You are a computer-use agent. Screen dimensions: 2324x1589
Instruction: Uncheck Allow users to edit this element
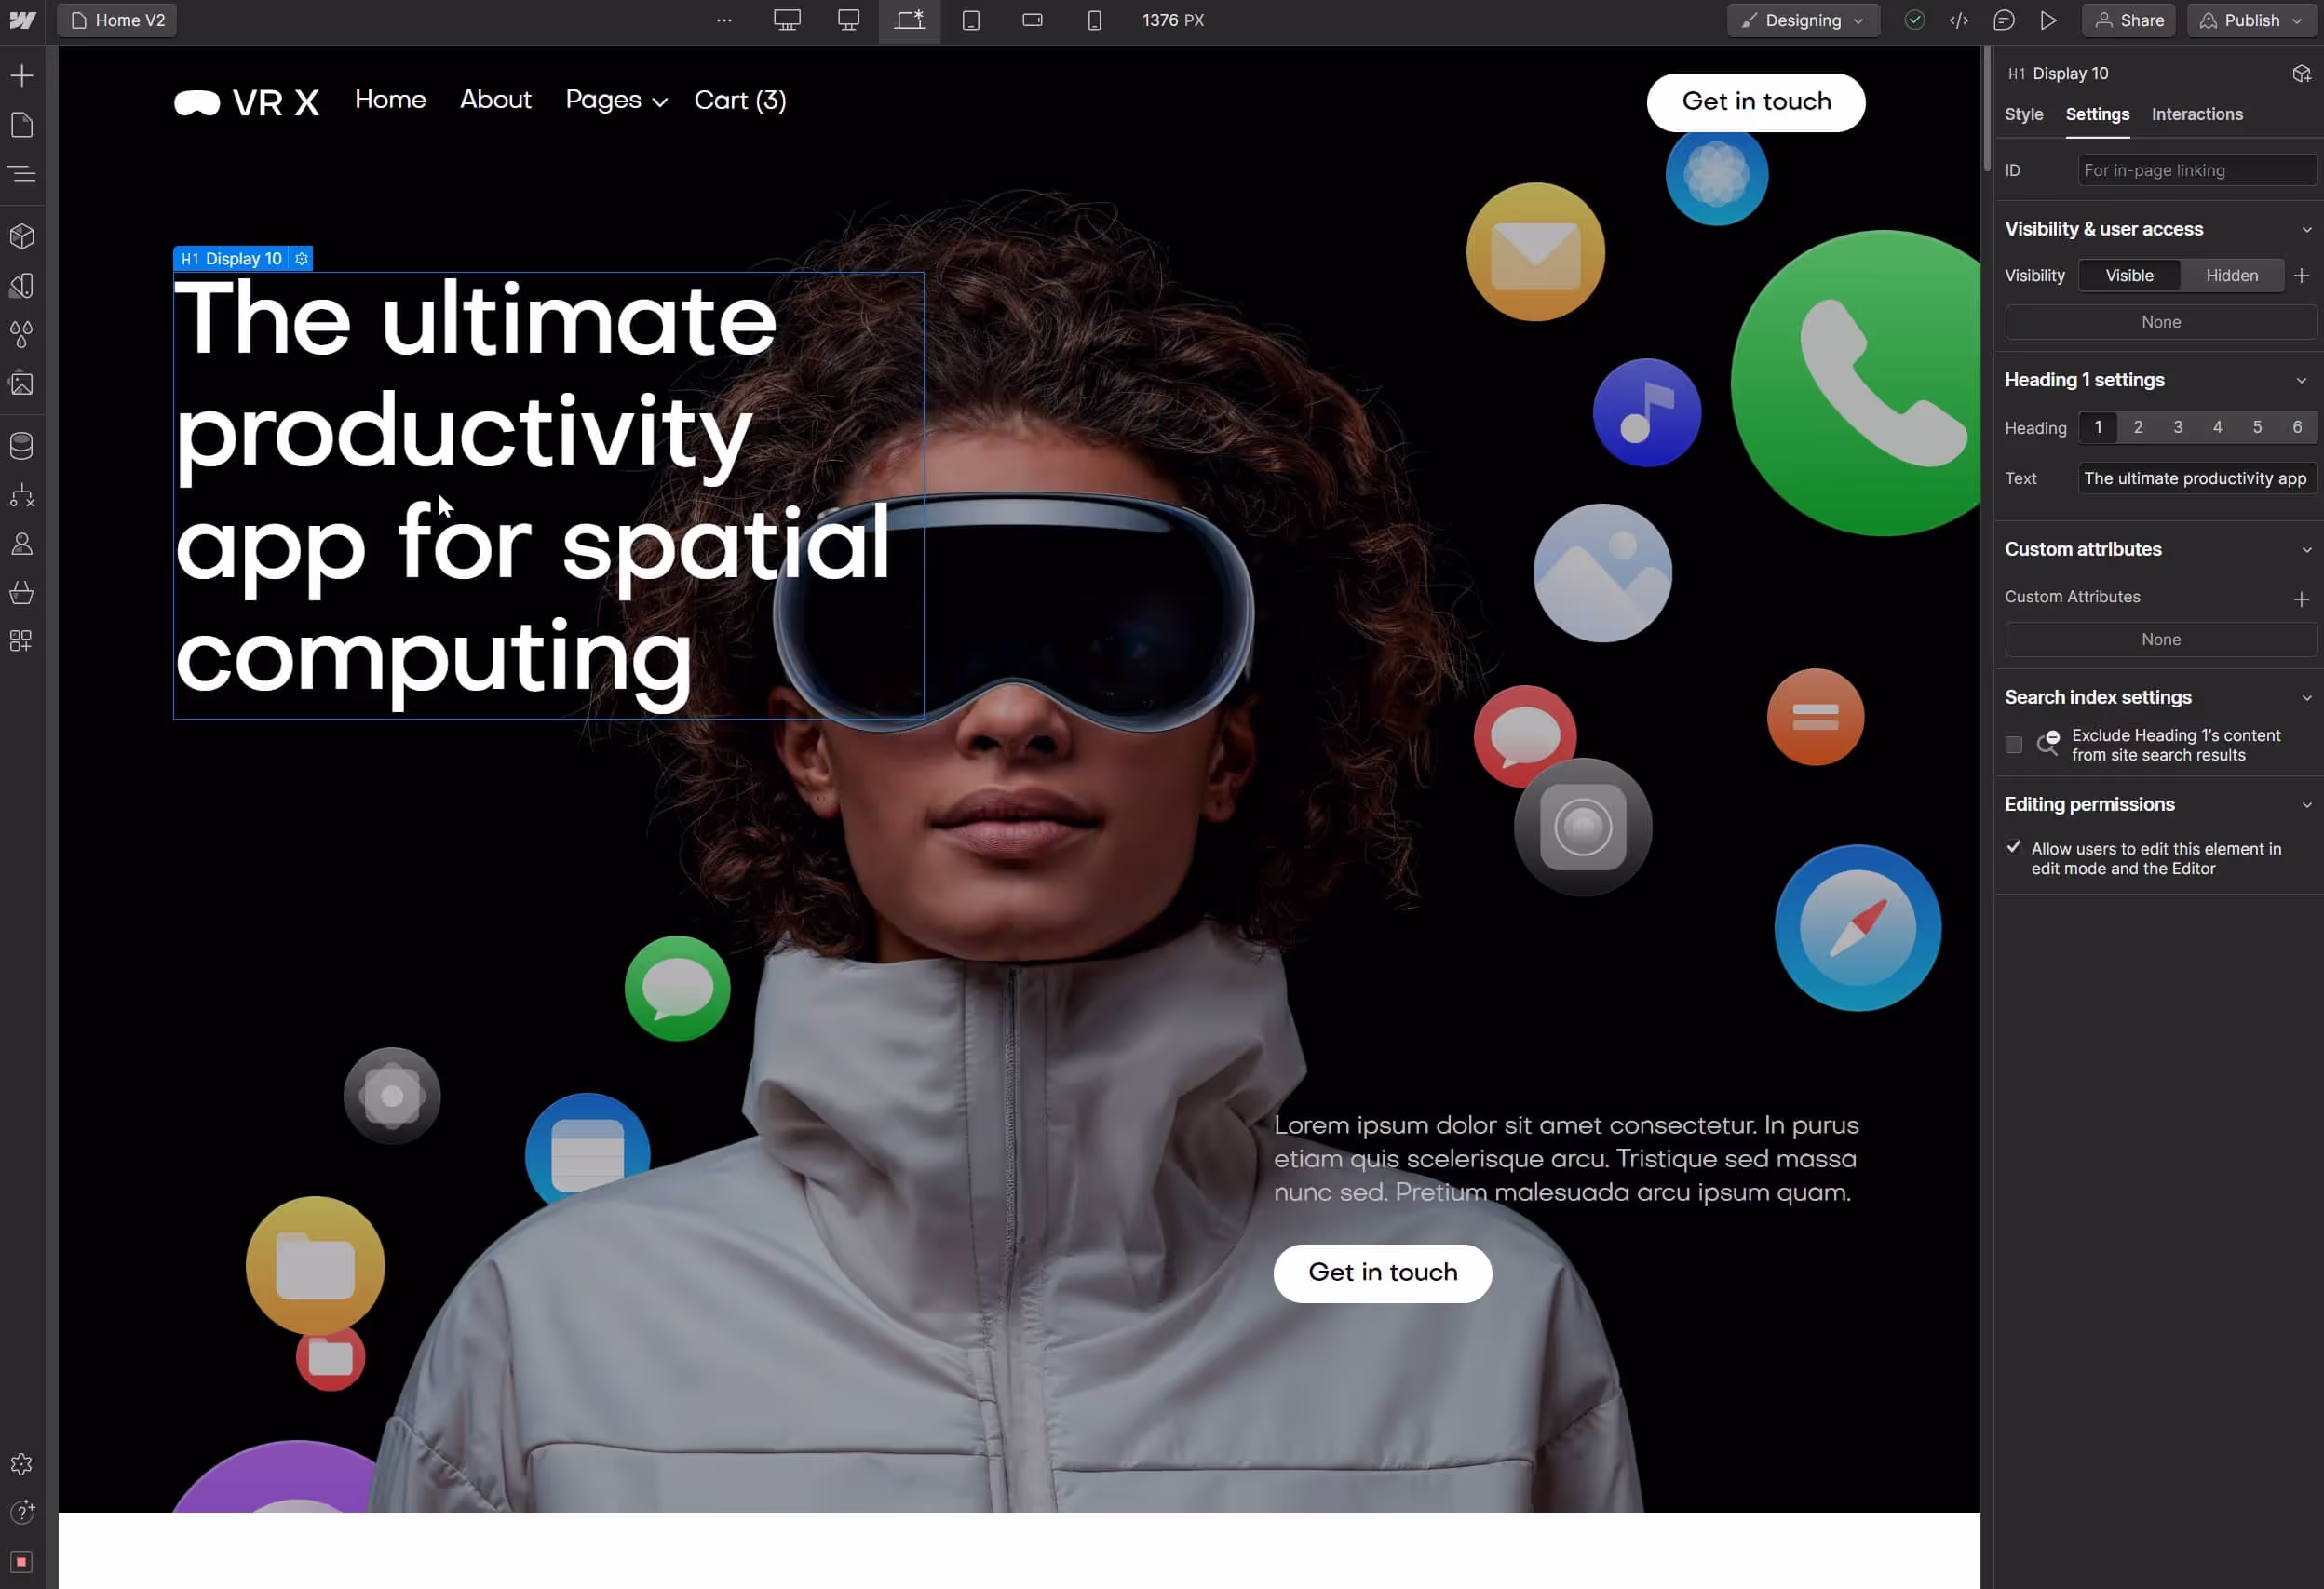(2014, 848)
